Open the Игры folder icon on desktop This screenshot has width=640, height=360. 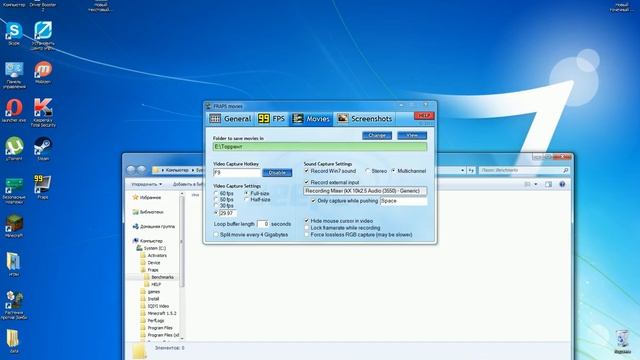14,264
